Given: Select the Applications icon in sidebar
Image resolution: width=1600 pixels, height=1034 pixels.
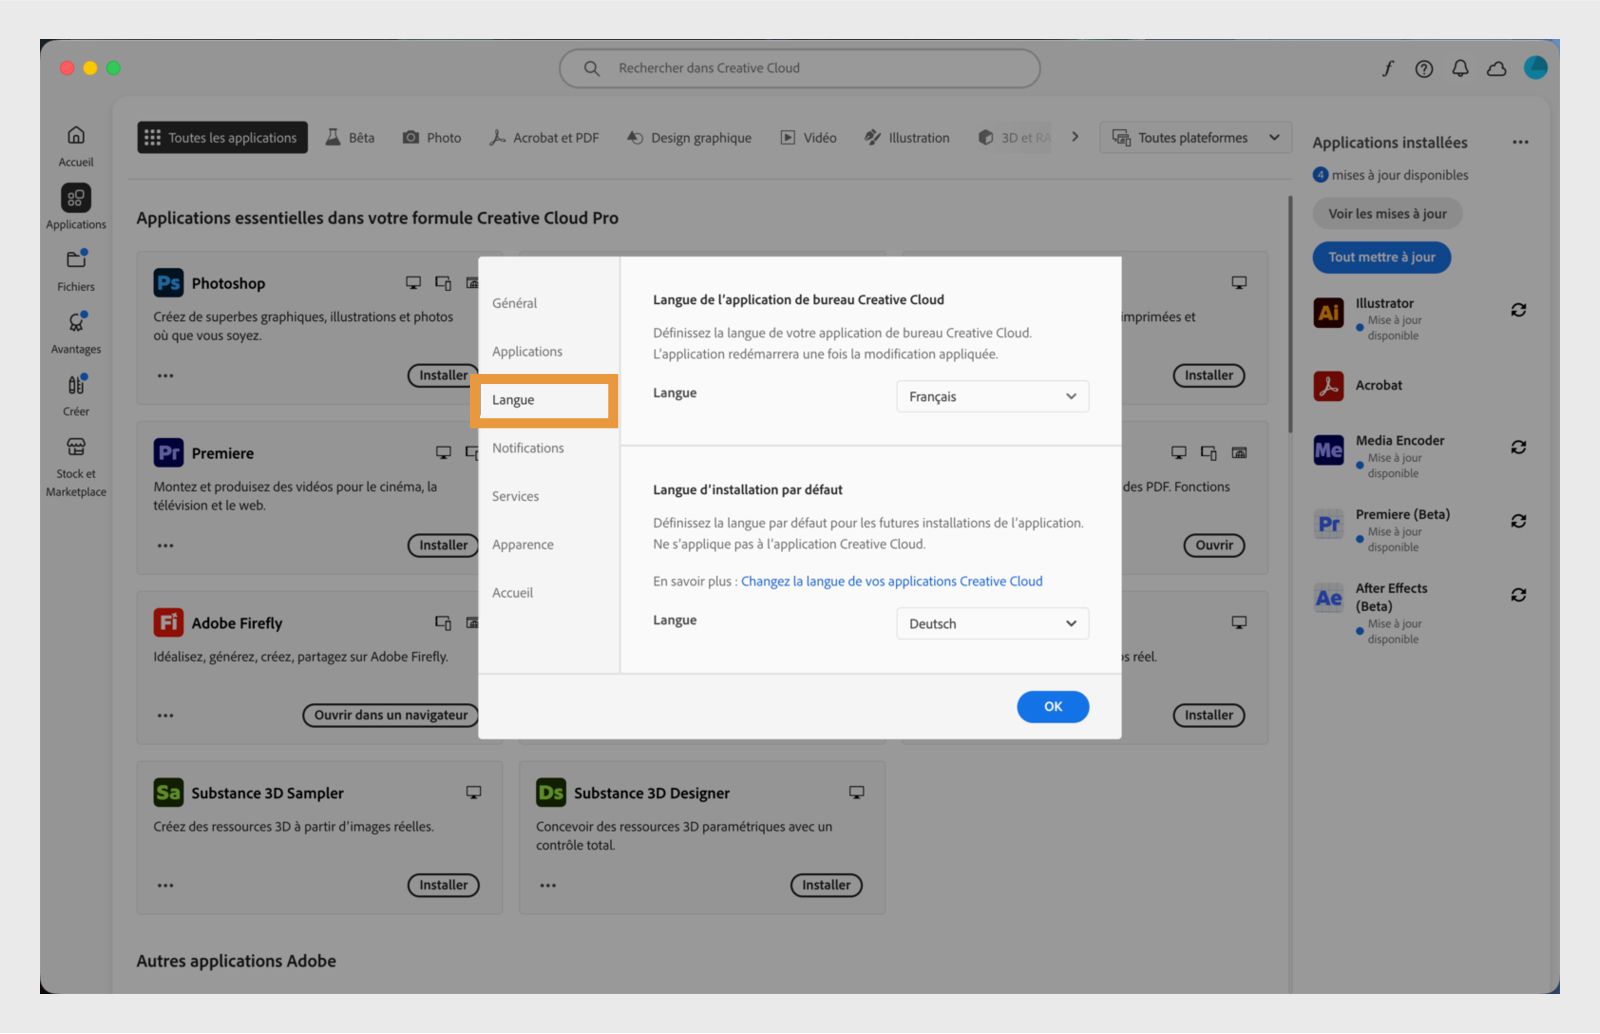Looking at the screenshot, I should [x=76, y=198].
